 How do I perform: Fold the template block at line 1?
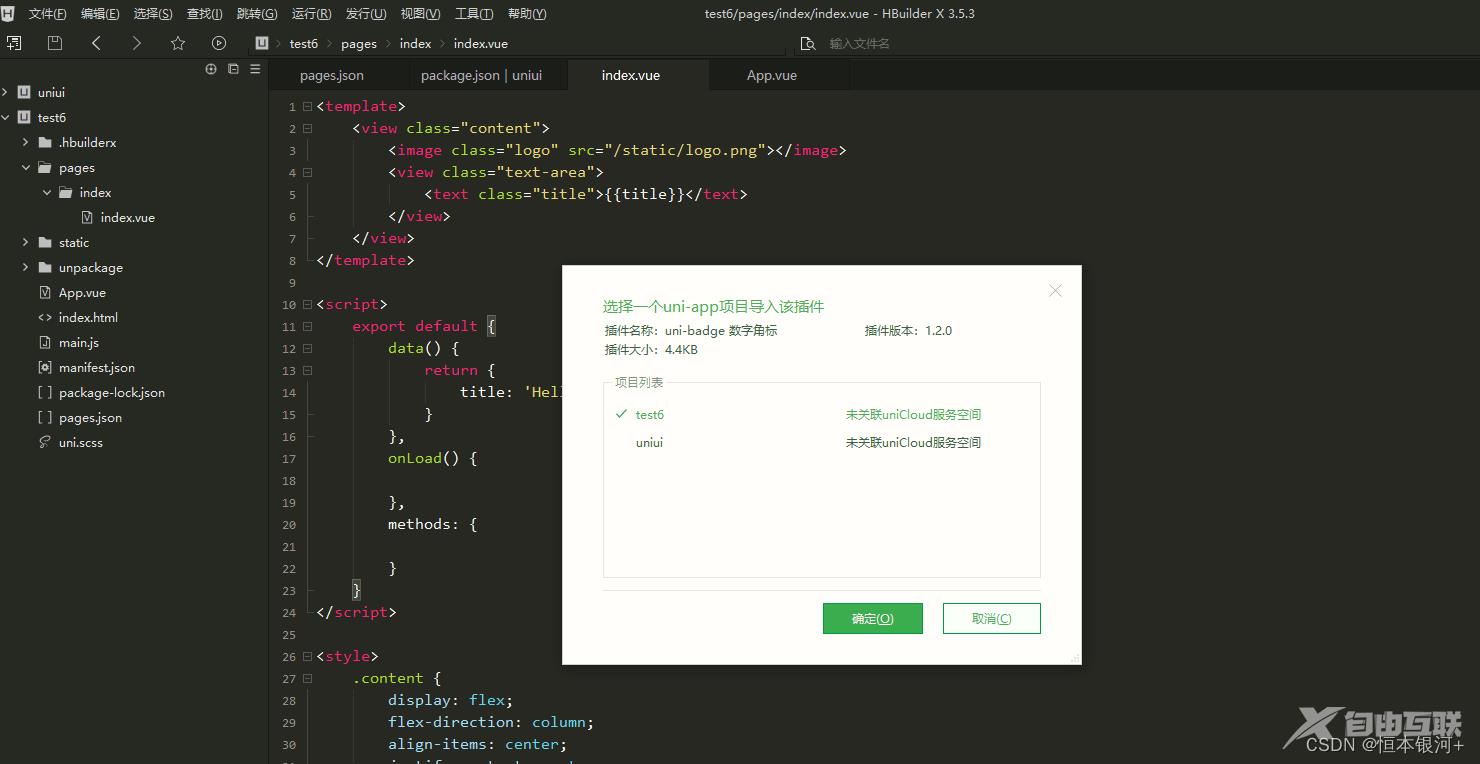pyautogui.click(x=307, y=106)
